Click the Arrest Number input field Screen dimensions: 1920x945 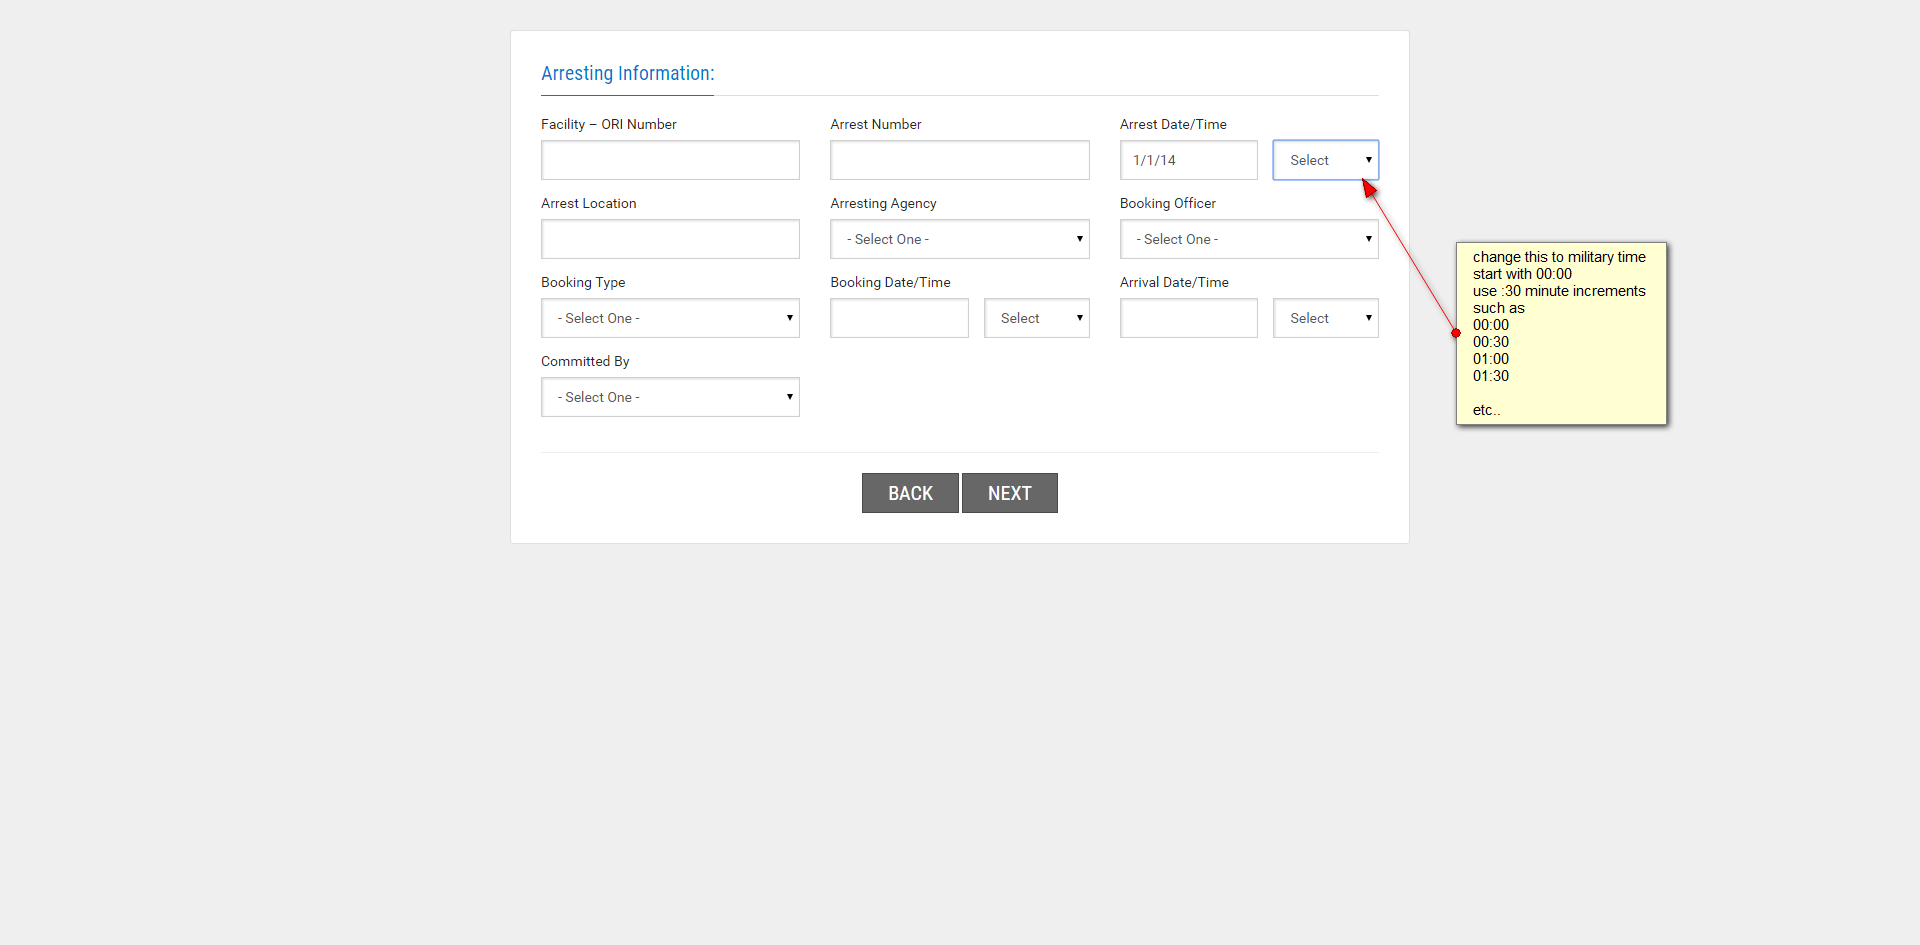[x=959, y=160]
